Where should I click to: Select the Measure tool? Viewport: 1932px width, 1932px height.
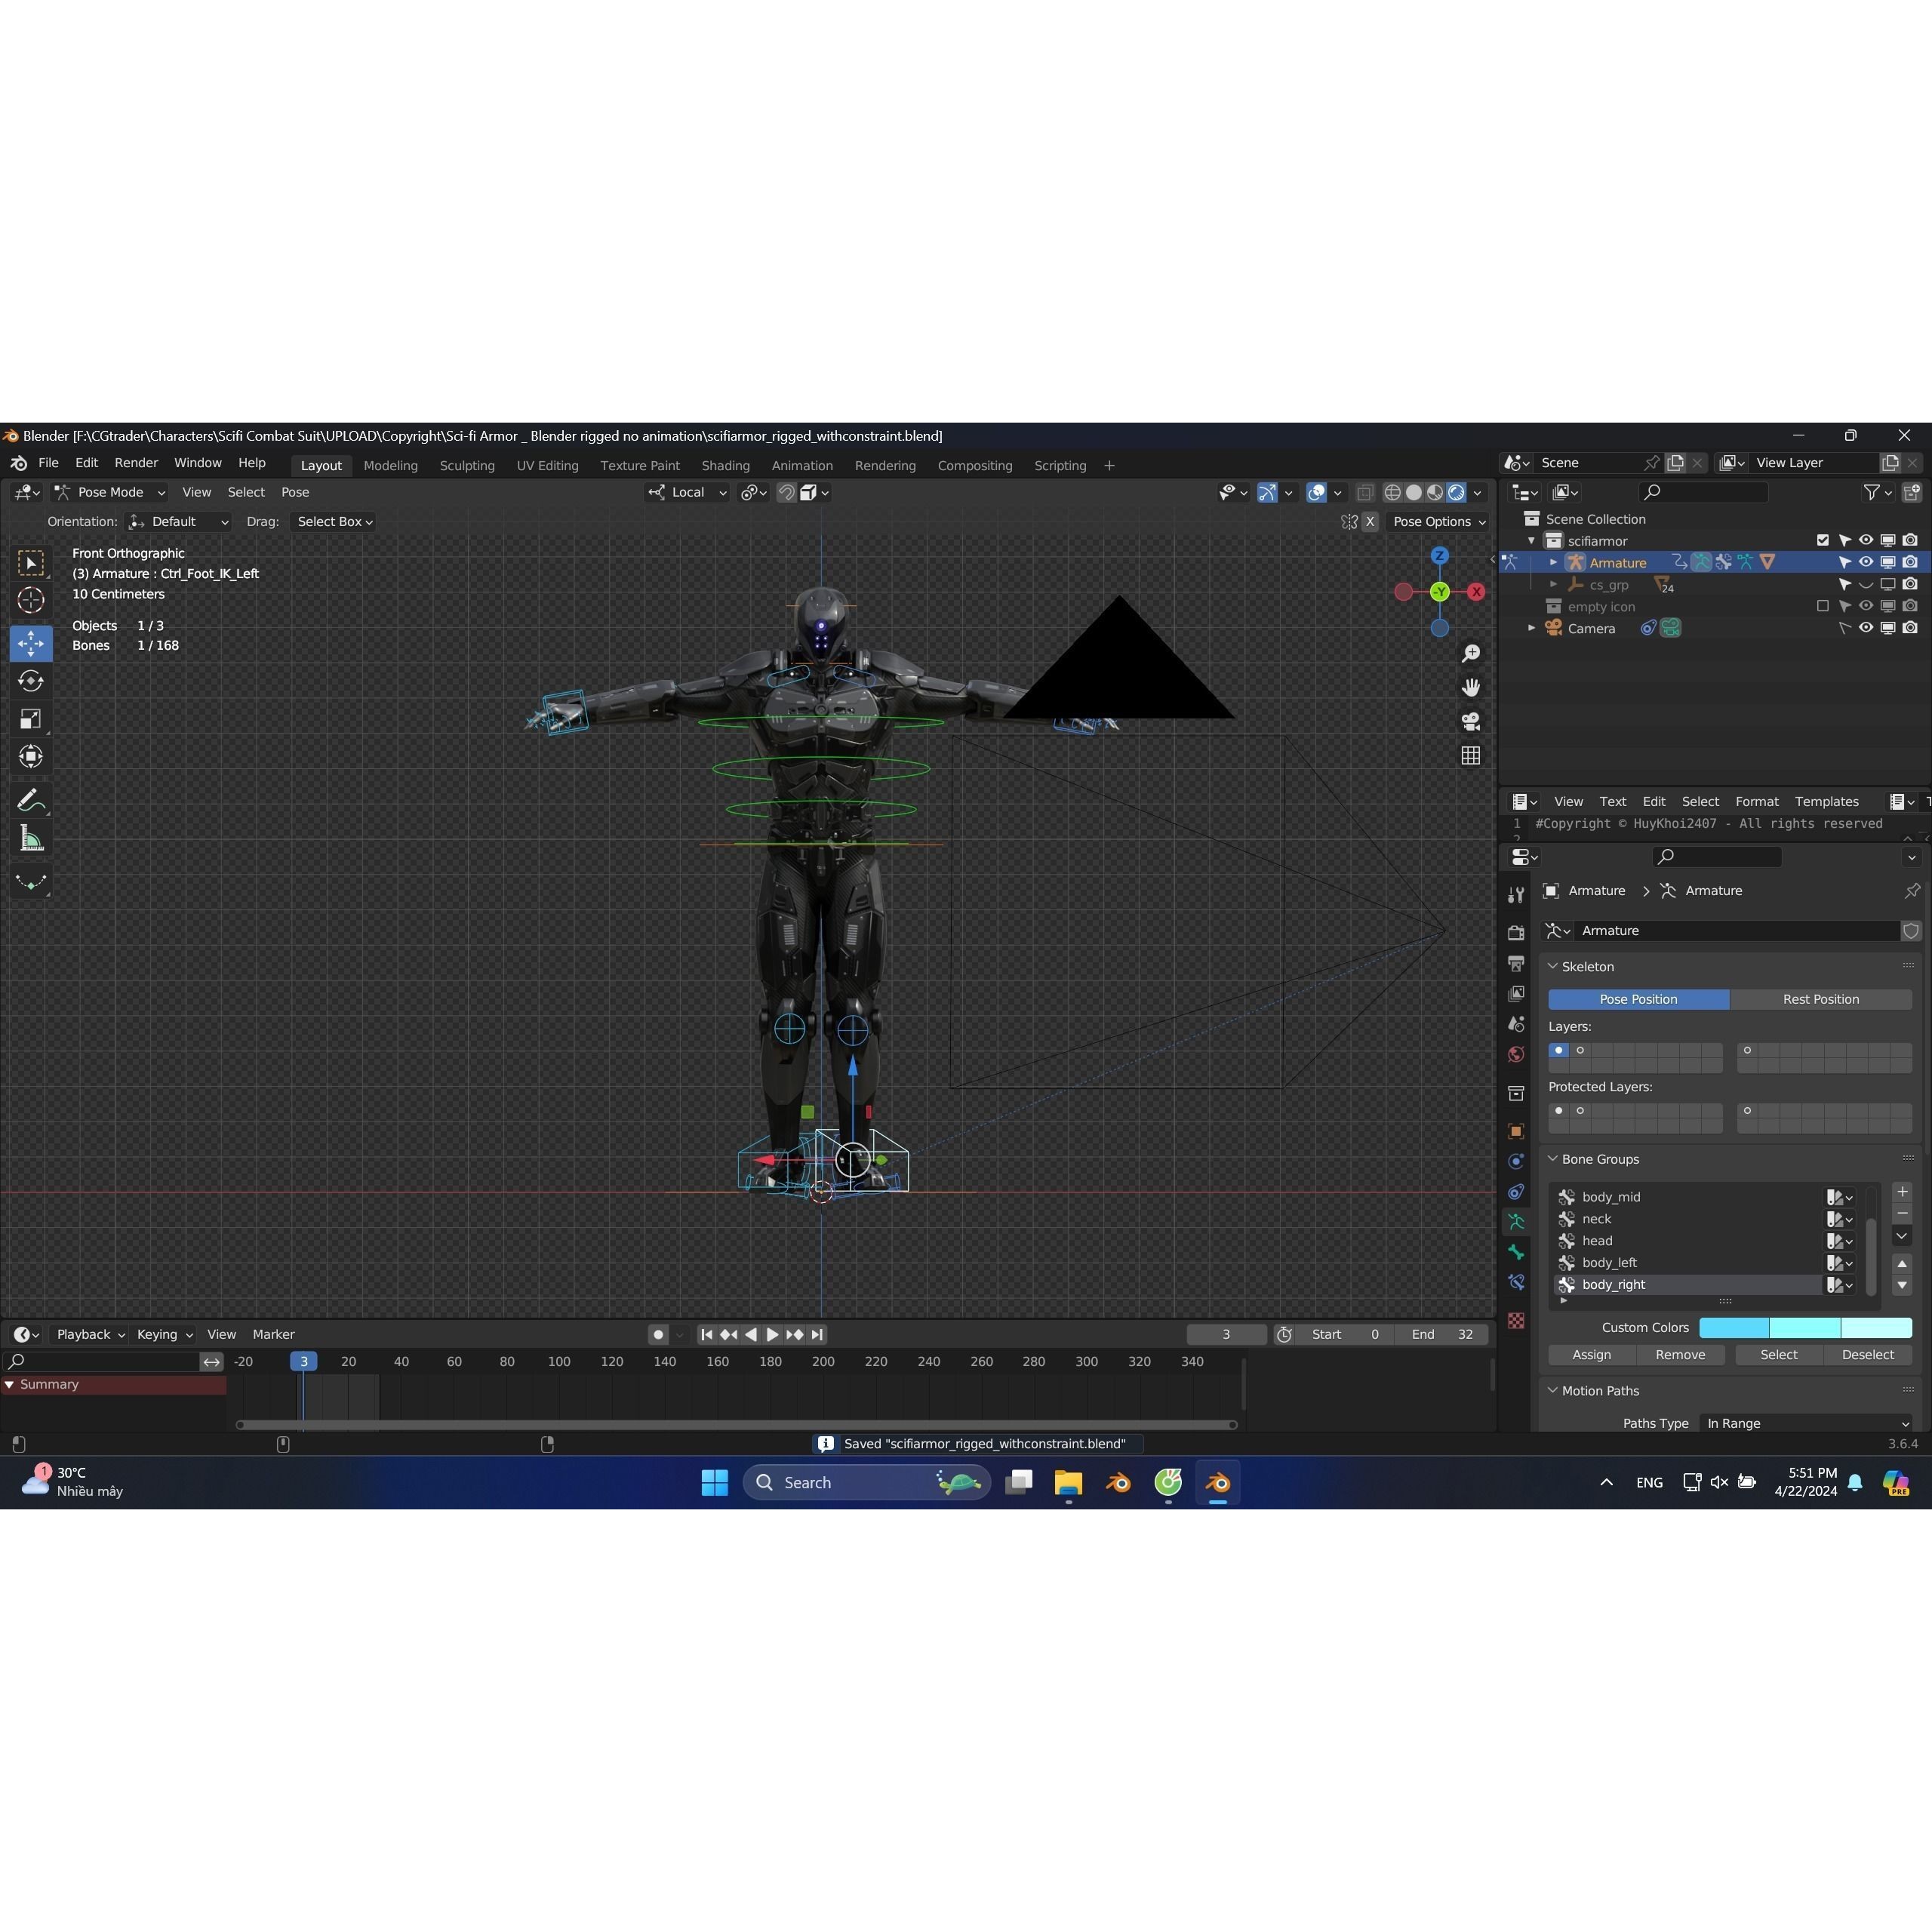pyautogui.click(x=31, y=837)
